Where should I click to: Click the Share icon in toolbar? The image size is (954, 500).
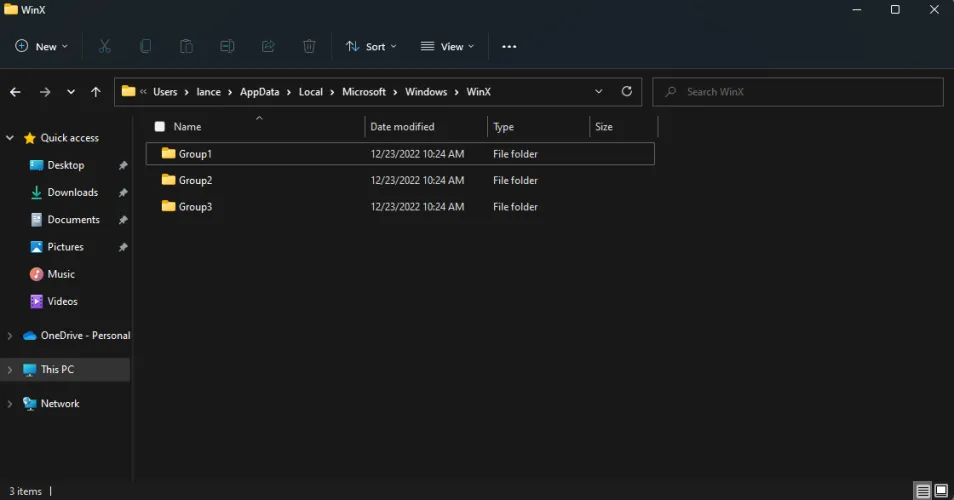(268, 47)
